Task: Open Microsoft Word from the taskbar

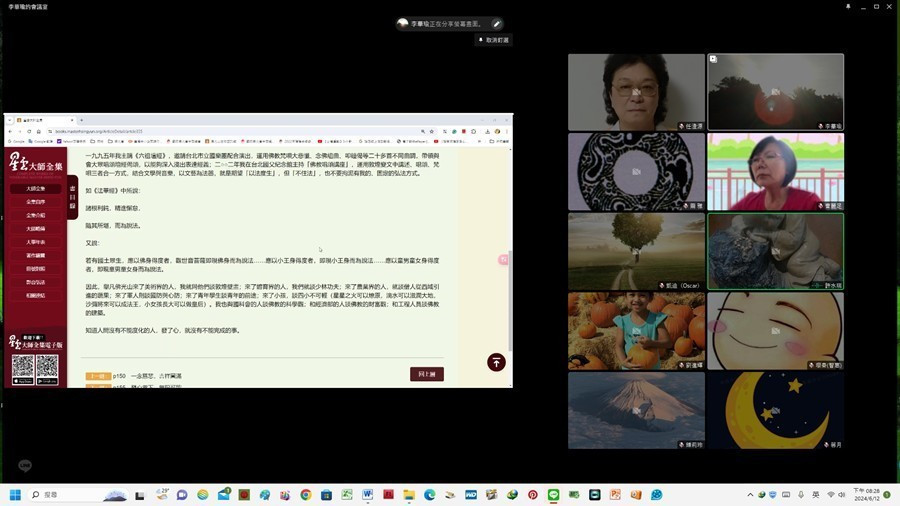Action: click(367, 495)
